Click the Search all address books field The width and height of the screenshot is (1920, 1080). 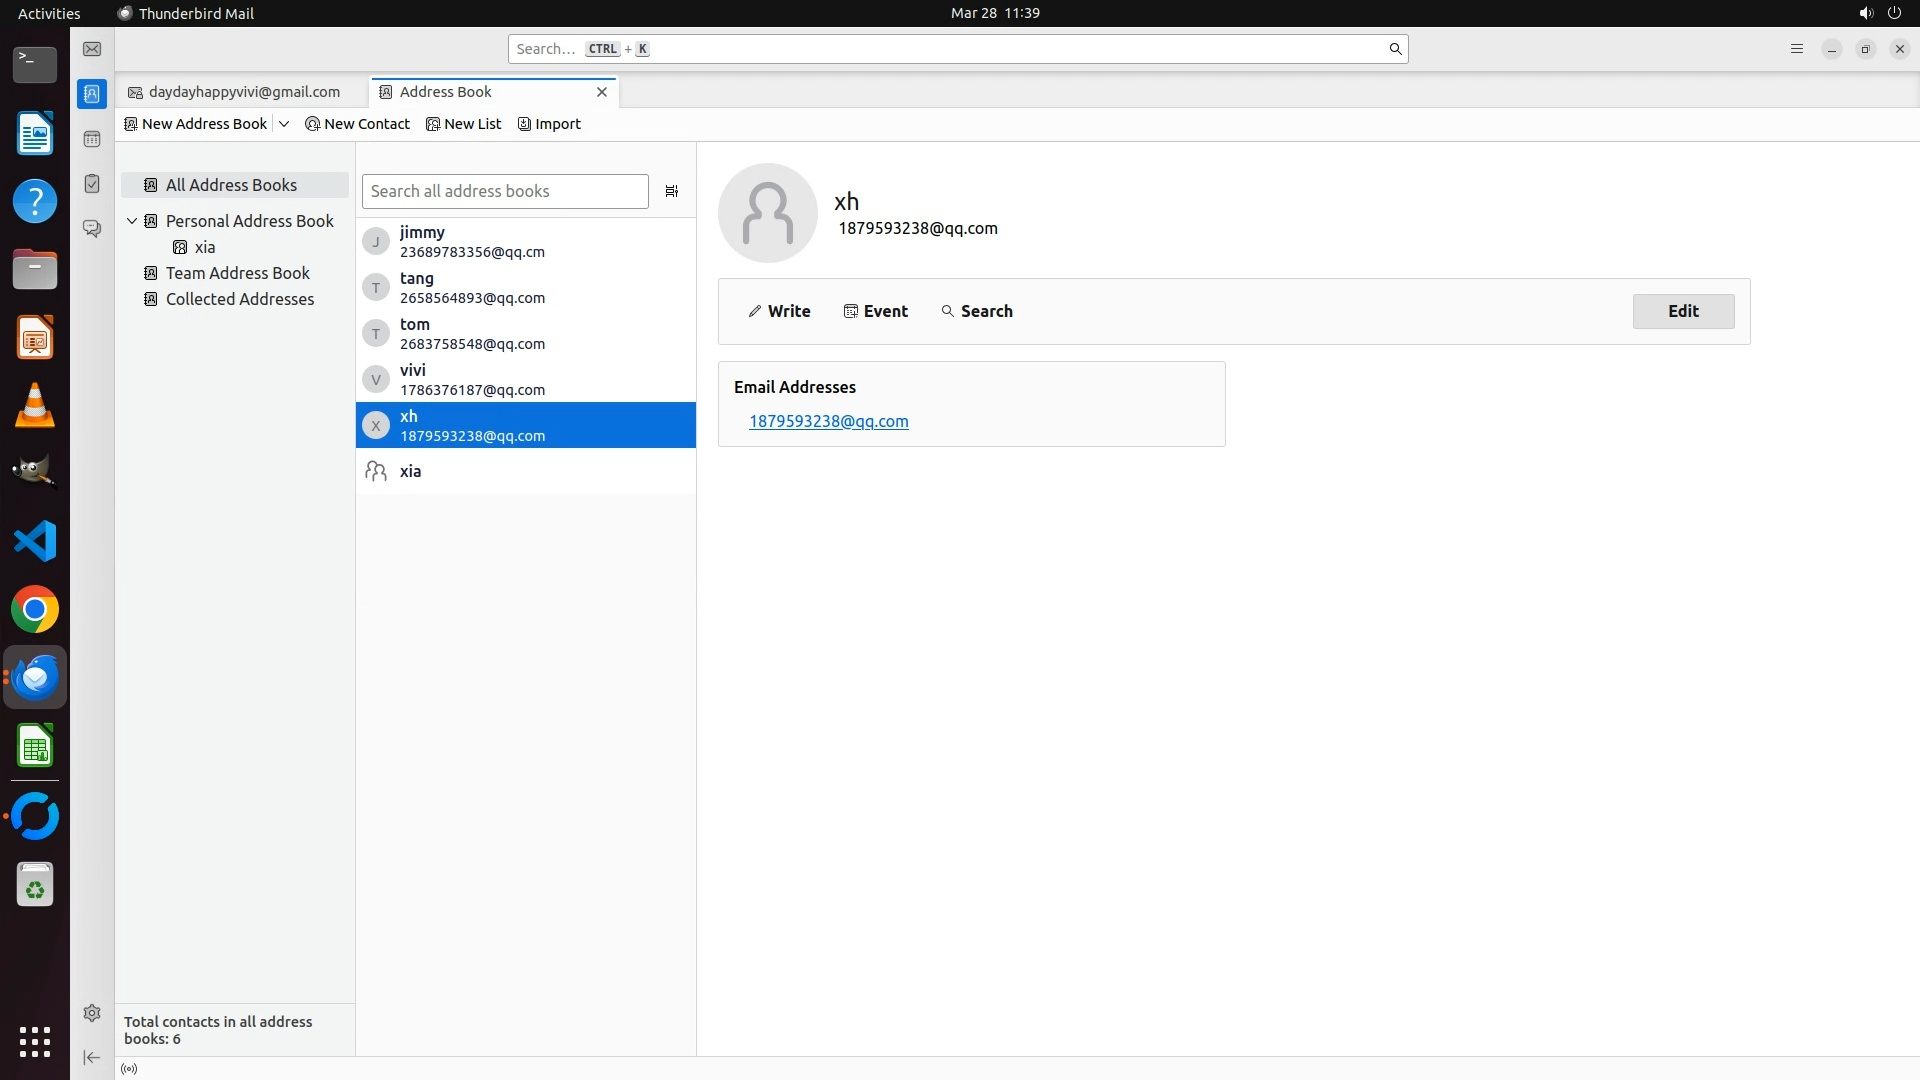[505, 191]
